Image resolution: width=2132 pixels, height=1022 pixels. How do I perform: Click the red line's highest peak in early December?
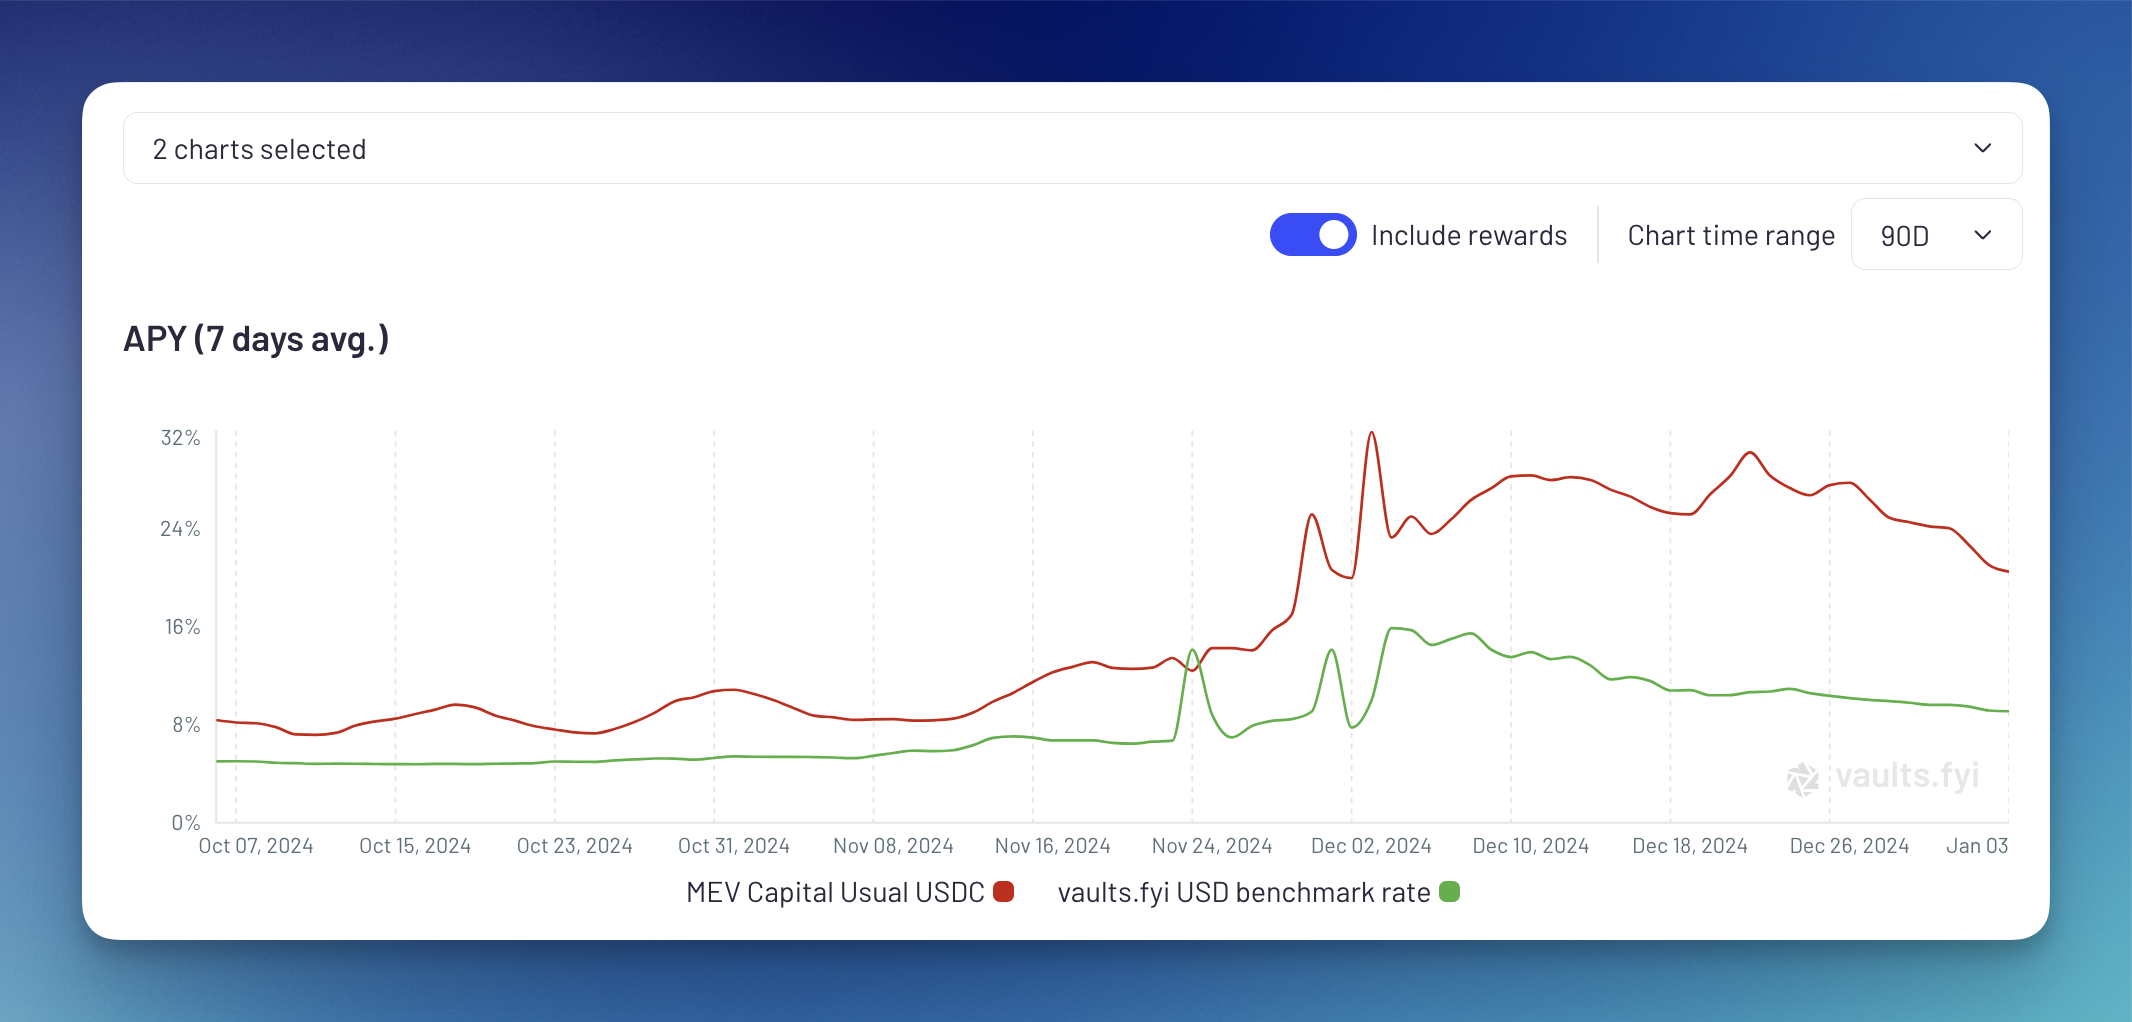coord(1372,433)
